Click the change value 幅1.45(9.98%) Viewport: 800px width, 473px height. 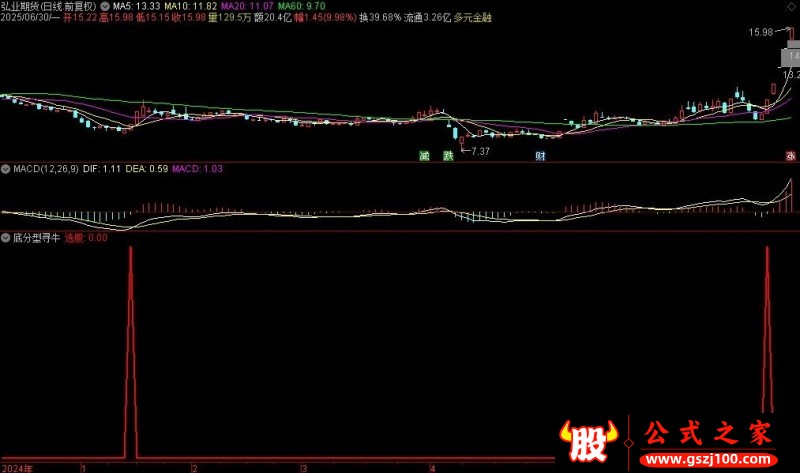click(325, 18)
